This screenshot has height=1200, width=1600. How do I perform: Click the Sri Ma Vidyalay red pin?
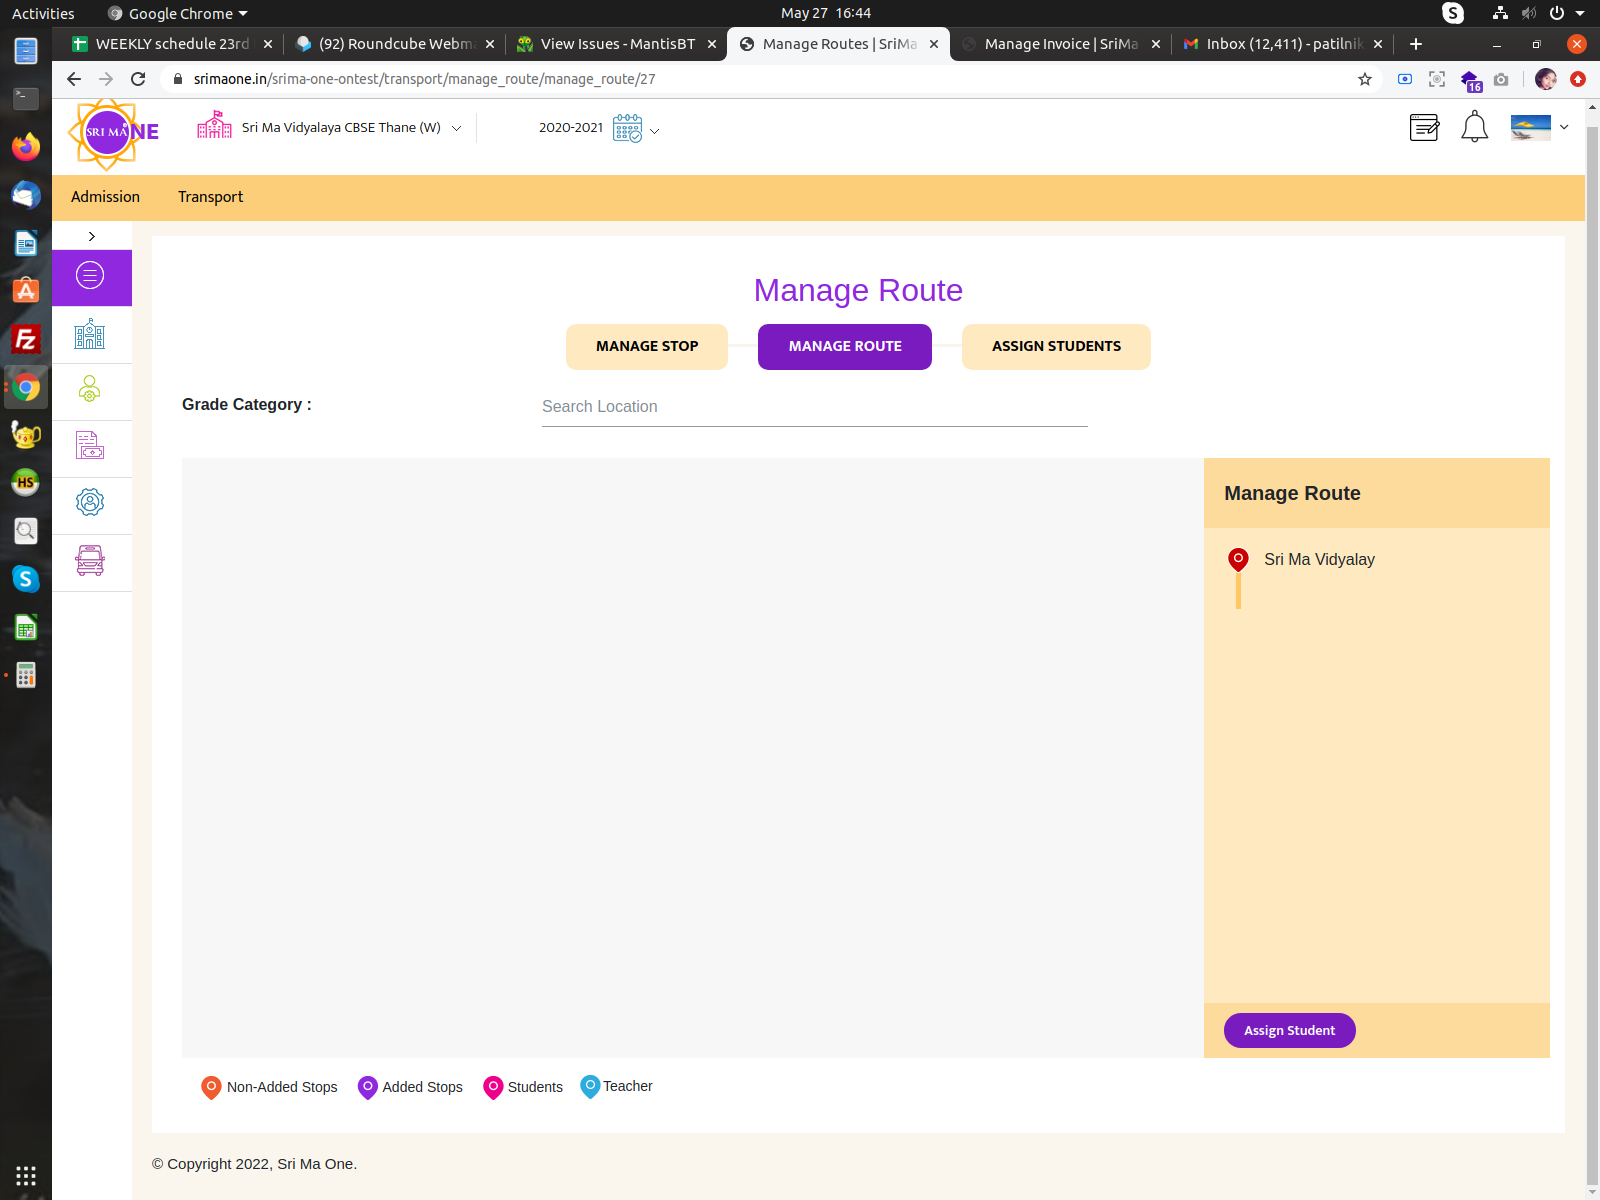pyautogui.click(x=1238, y=559)
